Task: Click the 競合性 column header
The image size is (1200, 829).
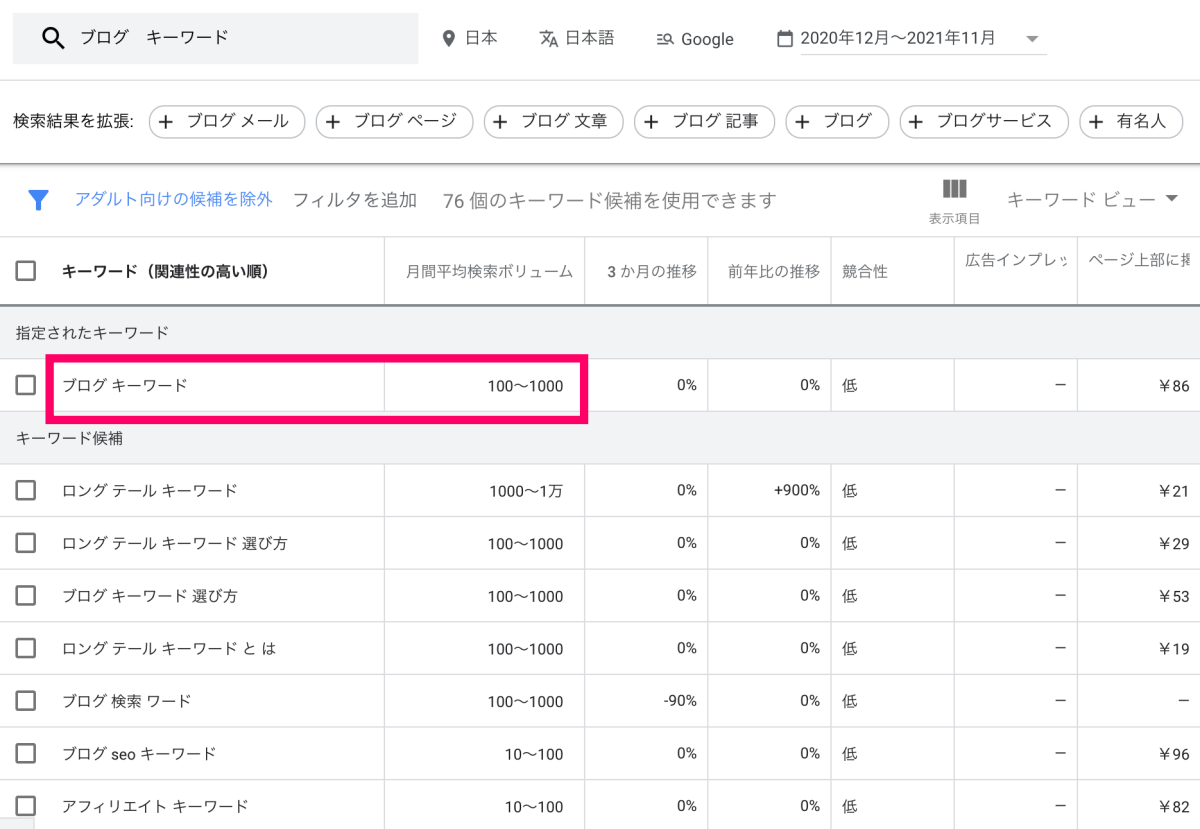Action: [865, 271]
